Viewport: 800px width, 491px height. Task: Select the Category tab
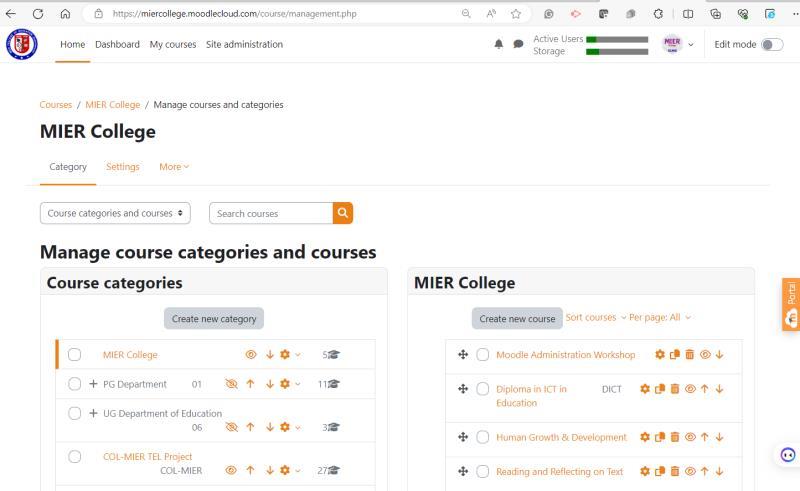click(68, 166)
